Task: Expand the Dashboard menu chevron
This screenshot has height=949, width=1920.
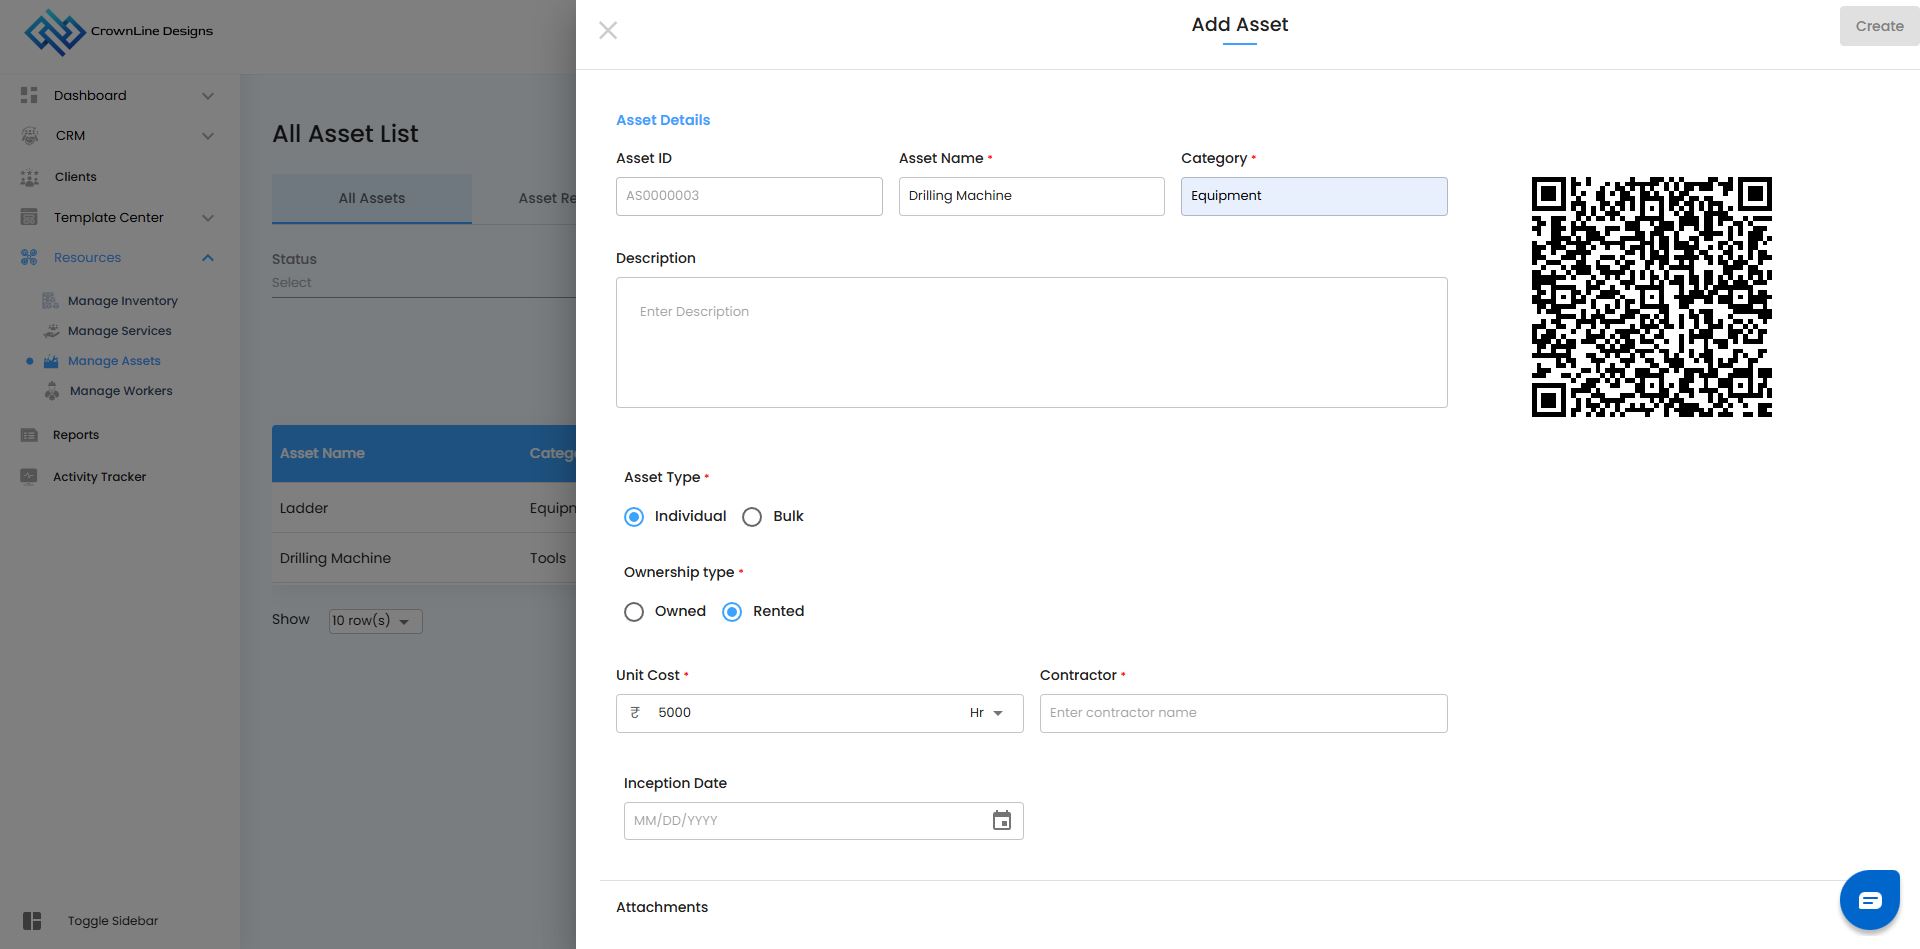Action: pyautogui.click(x=208, y=96)
